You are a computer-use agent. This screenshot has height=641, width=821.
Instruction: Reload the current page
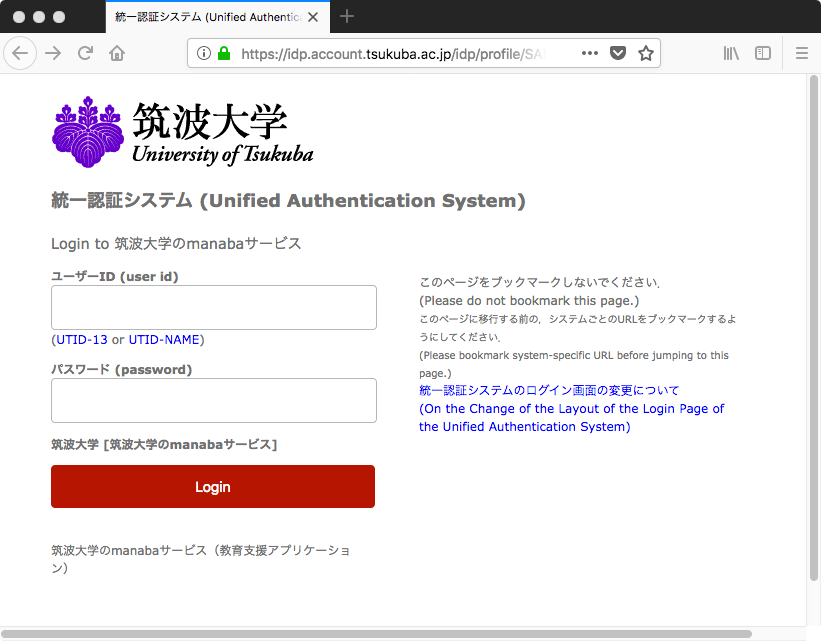(85, 53)
